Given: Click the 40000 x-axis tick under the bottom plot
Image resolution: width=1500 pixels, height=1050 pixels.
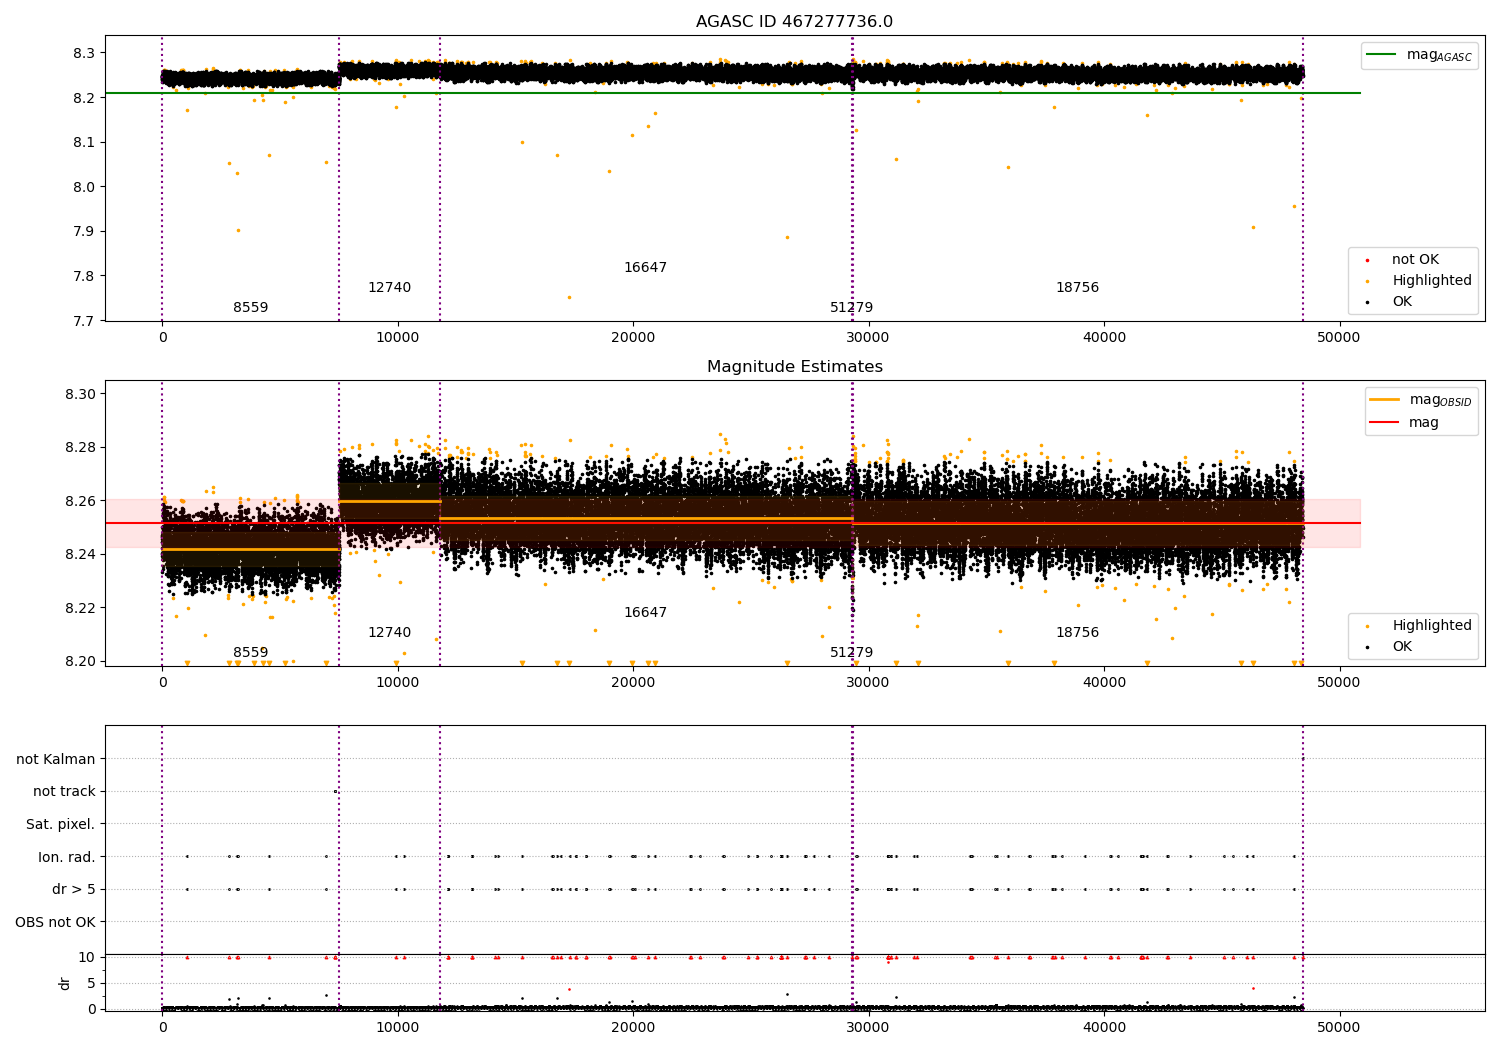Looking at the screenshot, I should pos(1104,1027).
